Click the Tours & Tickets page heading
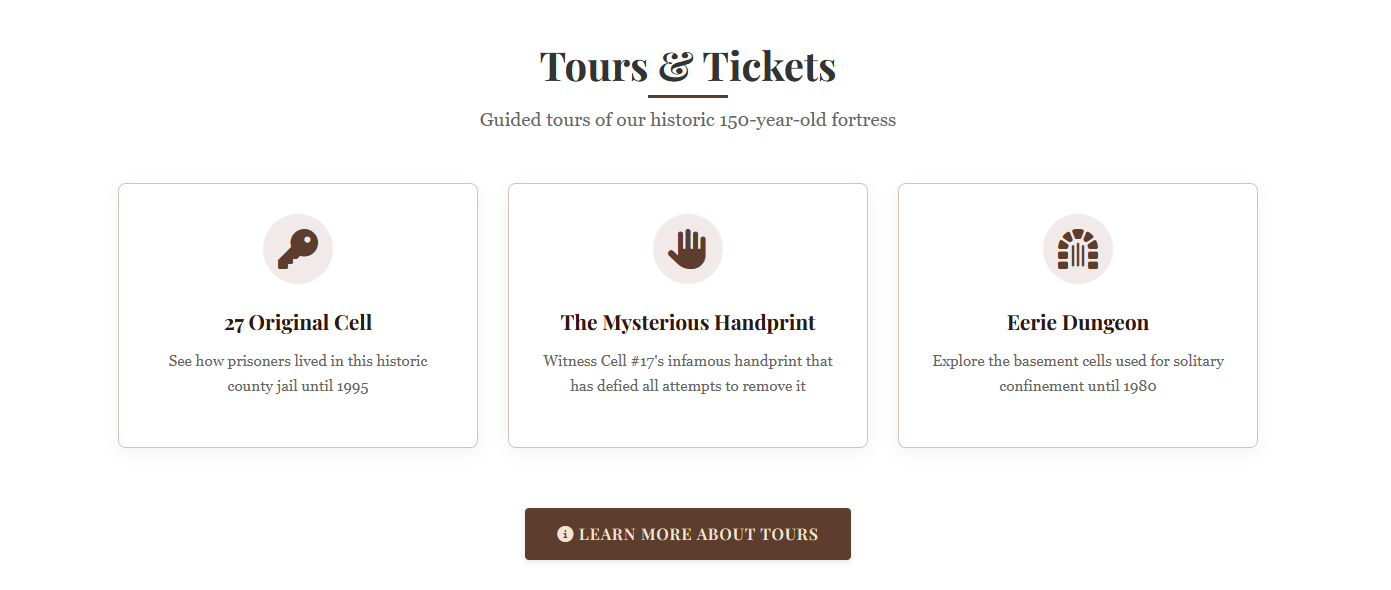 coord(687,66)
